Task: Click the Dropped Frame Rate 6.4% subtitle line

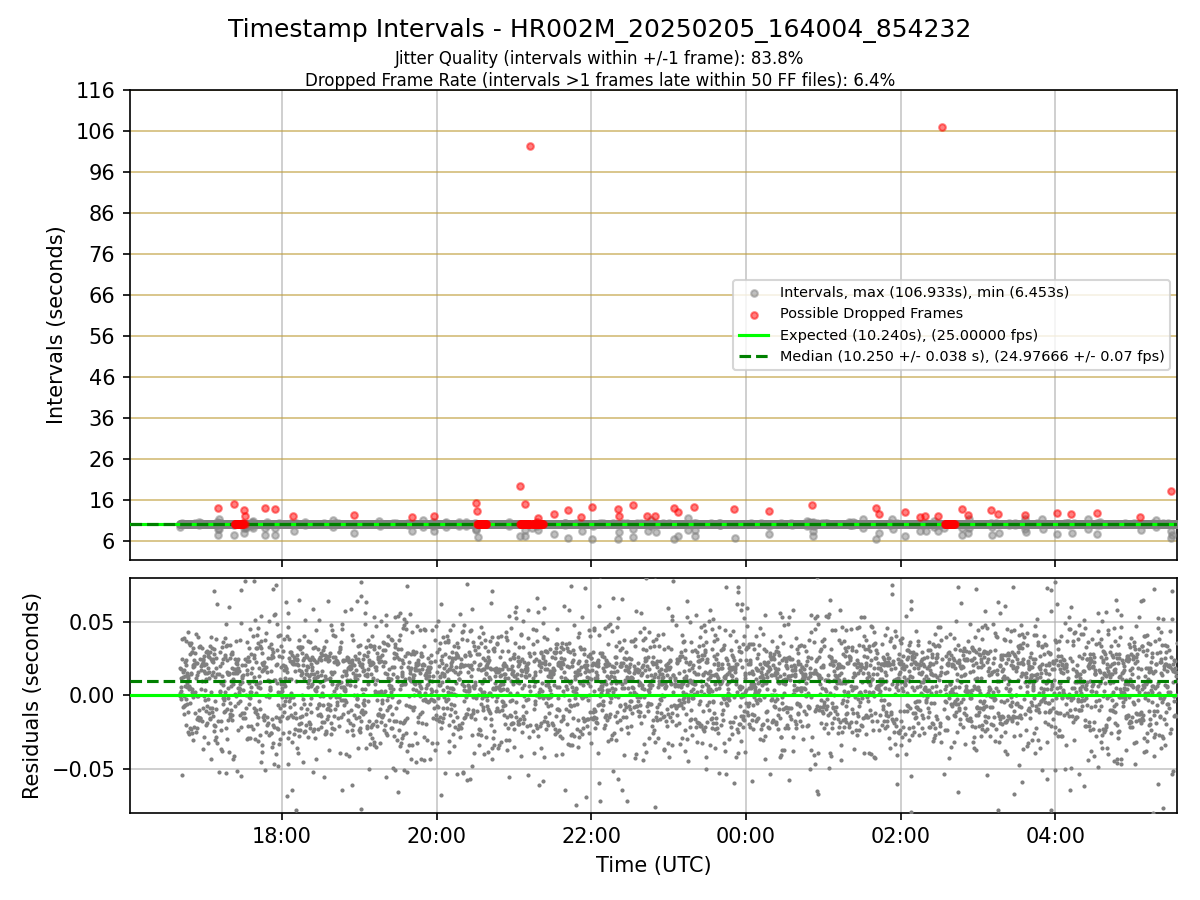Action: (599, 79)
